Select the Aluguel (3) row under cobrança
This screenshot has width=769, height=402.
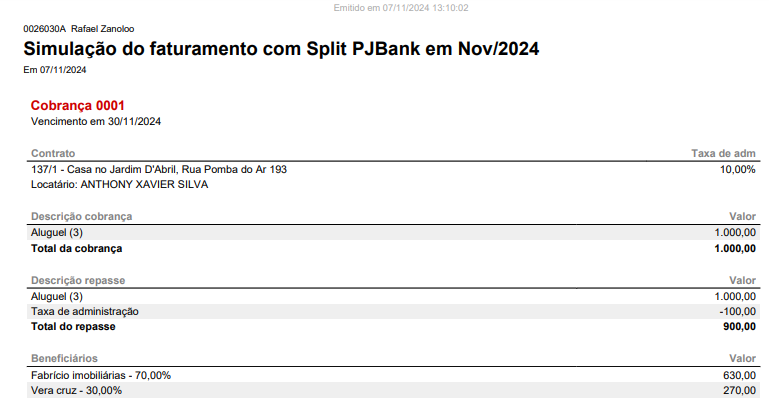(393, 232)
